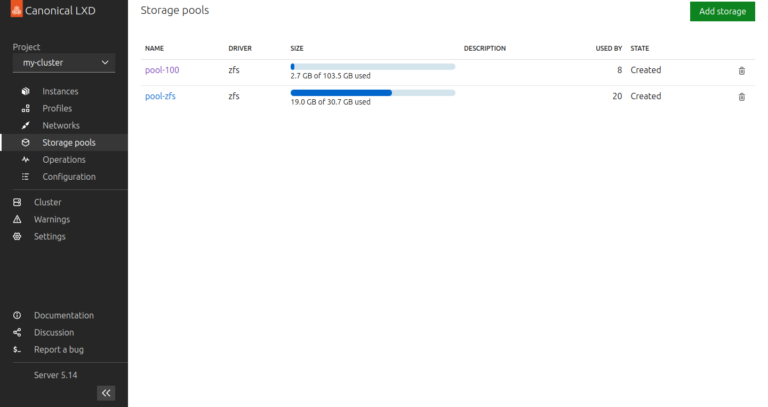Click the Profiles sidebar icon
Viewport: 768px width, 407px height.
25,108
